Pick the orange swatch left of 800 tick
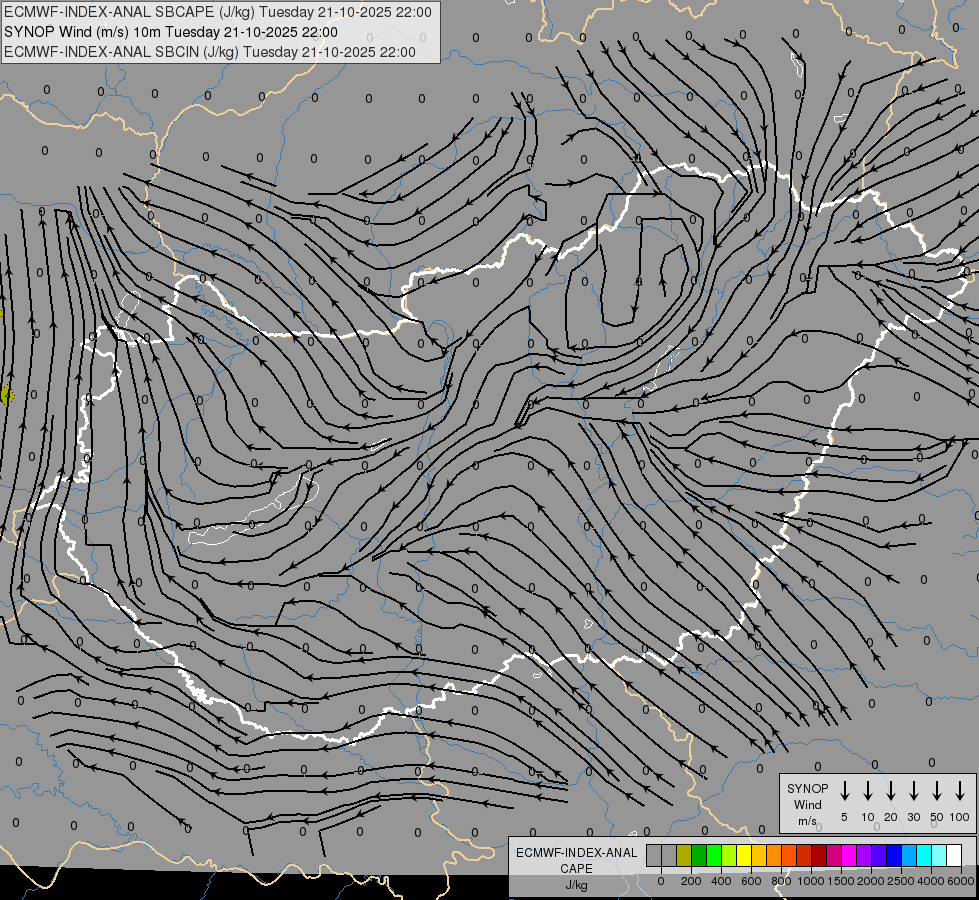Viewport: 979px width, 900px height. (774, 855)
